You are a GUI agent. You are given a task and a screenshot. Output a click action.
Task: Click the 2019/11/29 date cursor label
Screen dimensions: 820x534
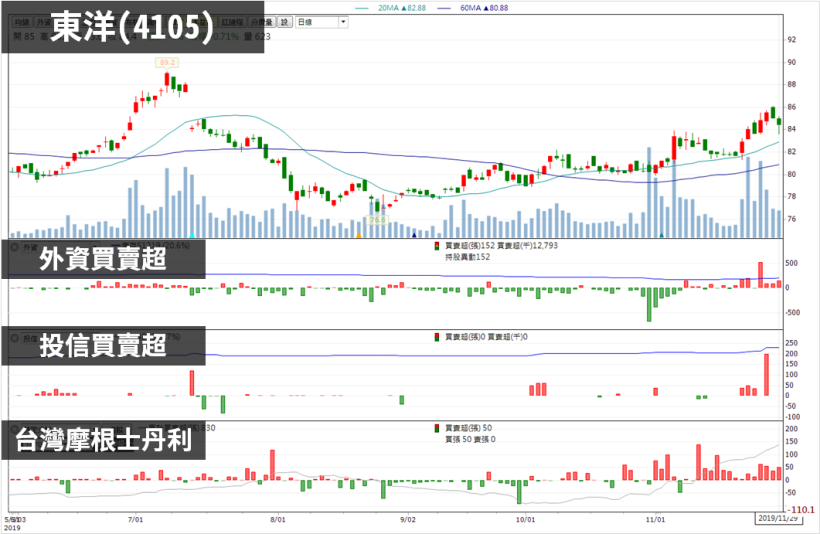pyautogui.click(x=779, y=518)
